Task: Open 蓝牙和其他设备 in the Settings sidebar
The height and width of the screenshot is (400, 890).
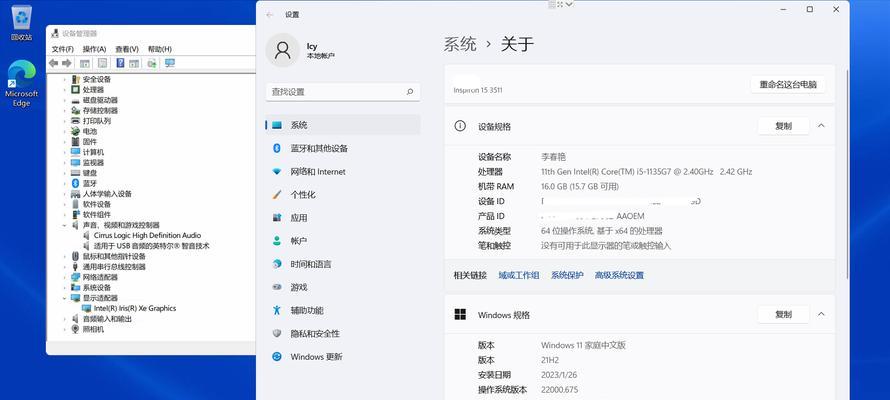Action: [x=343, y=148]
